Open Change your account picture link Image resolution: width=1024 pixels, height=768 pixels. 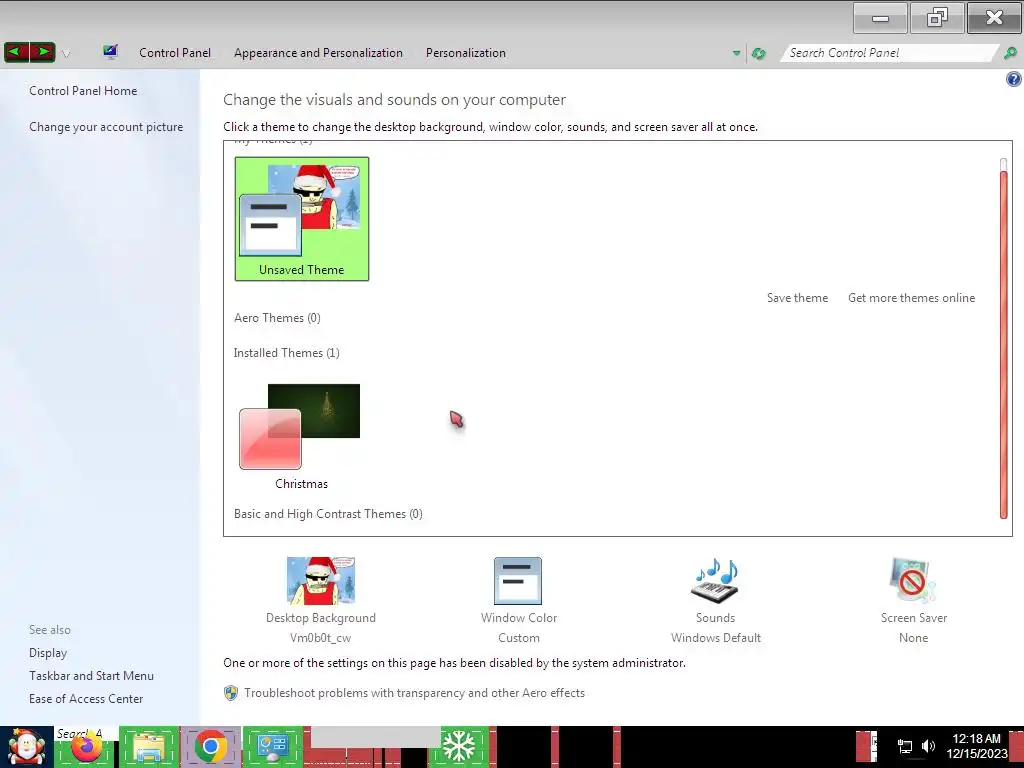tap(106, 127)
